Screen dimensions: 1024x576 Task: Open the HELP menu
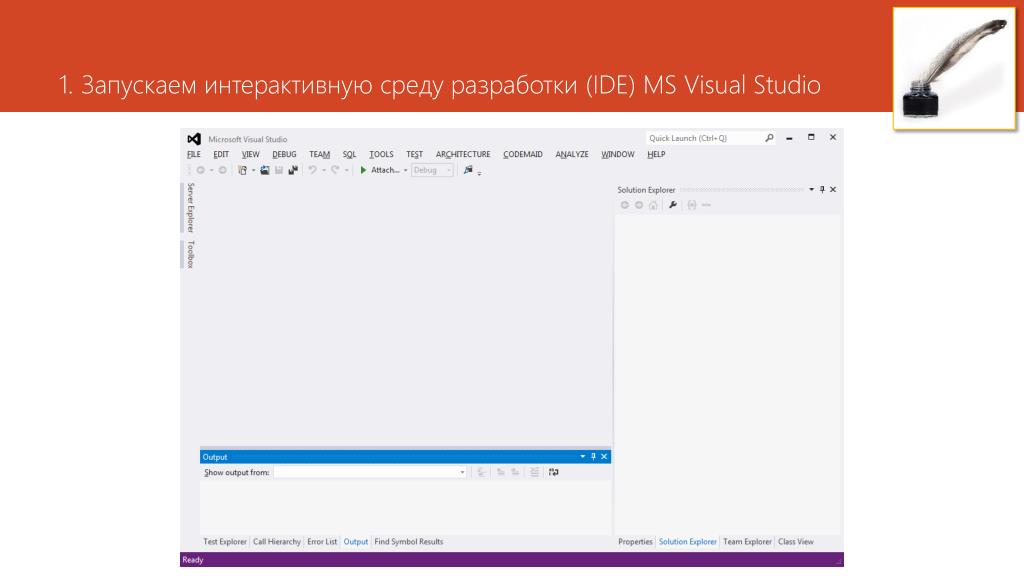656,155
